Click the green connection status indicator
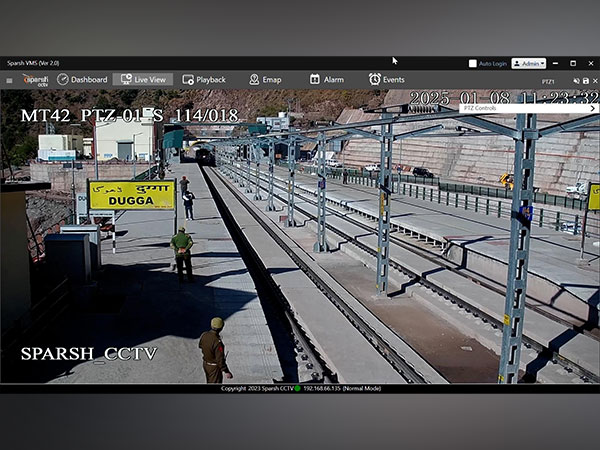The image size is (600, 450). (x=297, y=388)
